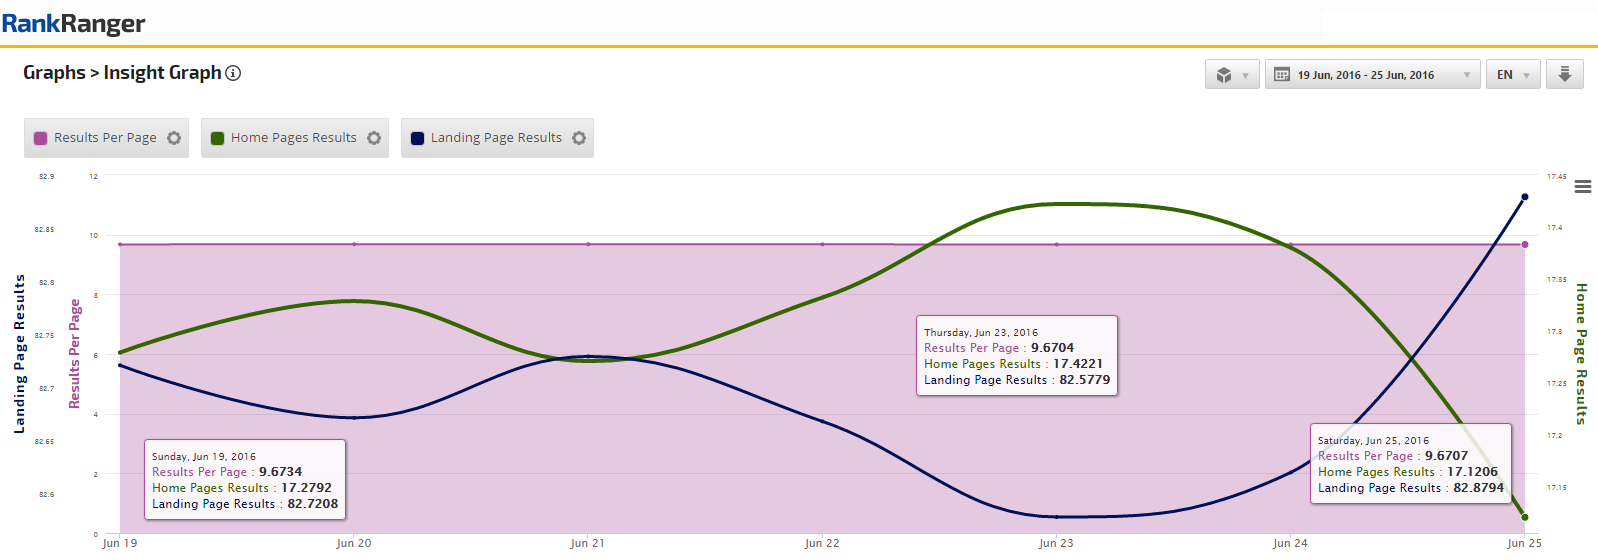Toggle the Landing Page Results series
The height and width of the screenshot is (560, 1598).
tap(496, 138)
